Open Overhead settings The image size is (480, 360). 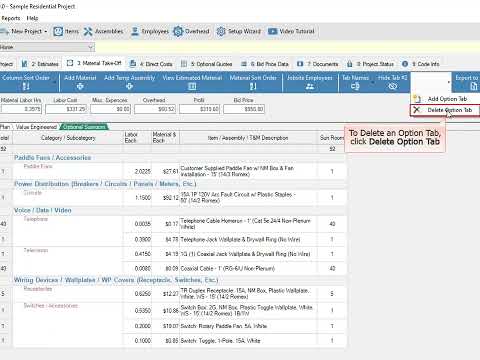click(x=191, y=31)
